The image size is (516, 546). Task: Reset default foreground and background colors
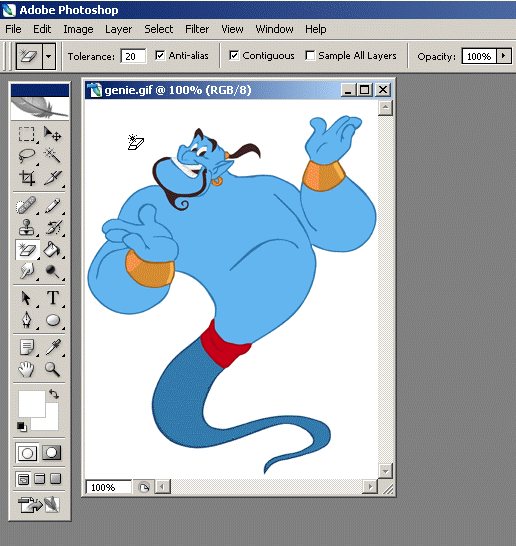pos(22,426)
